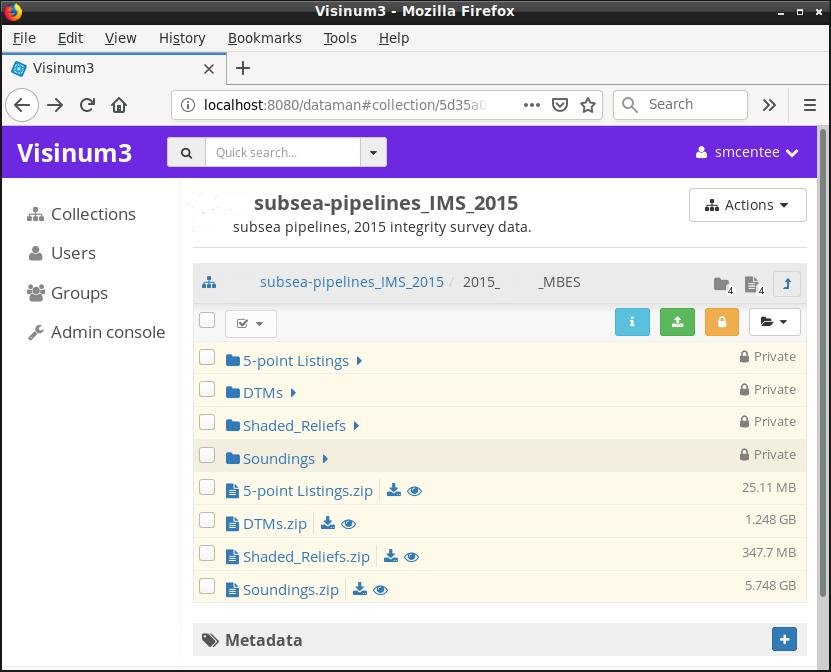This screenshot has height=672, width=831.
Task: Check the 5-point Listings folder checkbox
Action: click(207, 357)
